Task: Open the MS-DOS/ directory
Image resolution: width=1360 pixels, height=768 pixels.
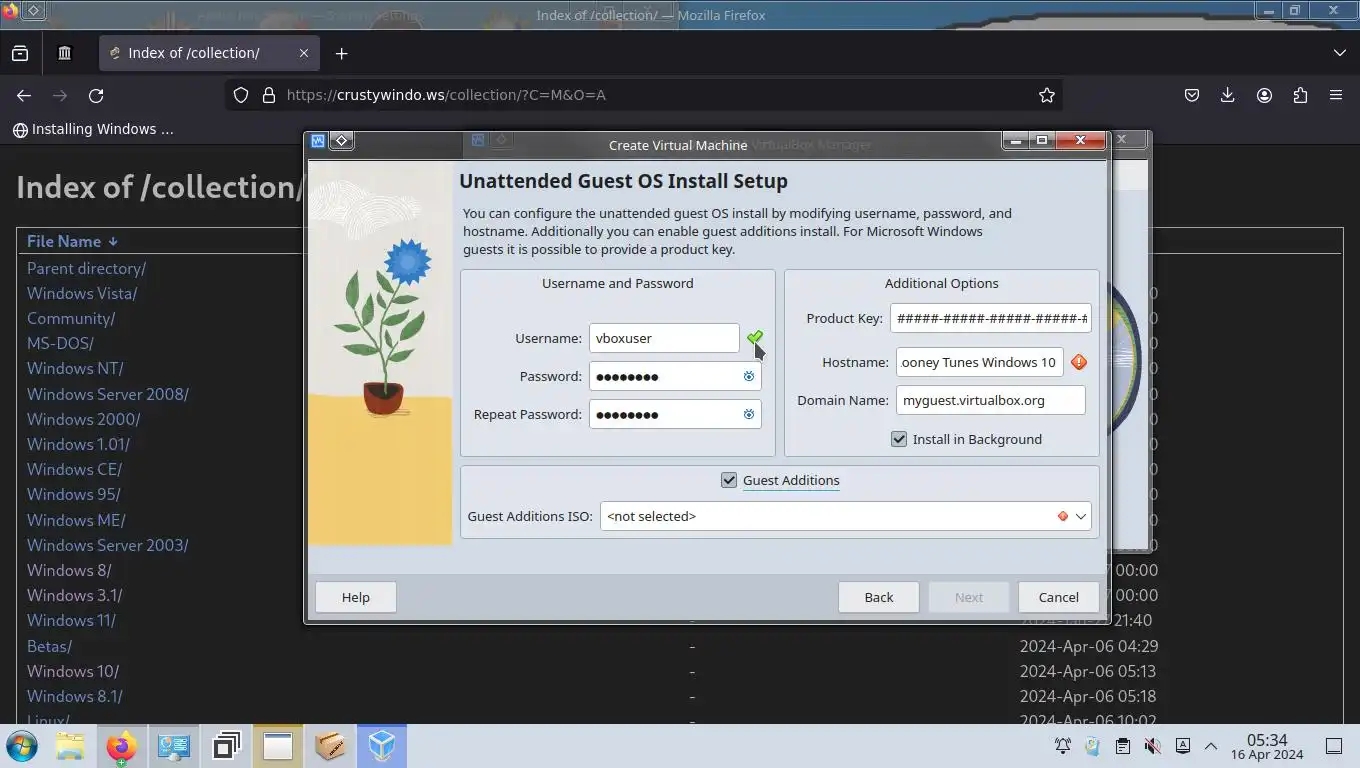Action: 60,343
